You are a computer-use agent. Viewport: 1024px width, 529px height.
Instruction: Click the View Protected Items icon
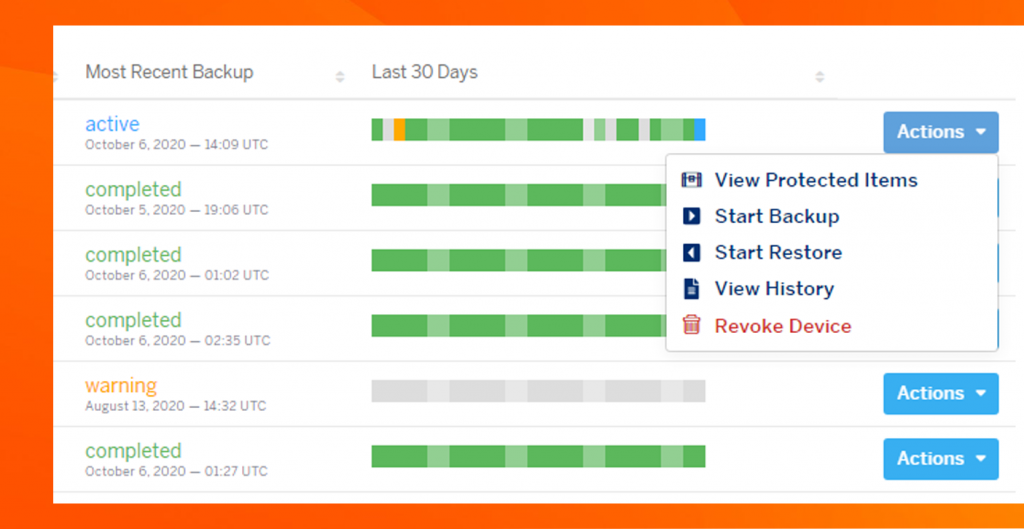click(691, 180)
